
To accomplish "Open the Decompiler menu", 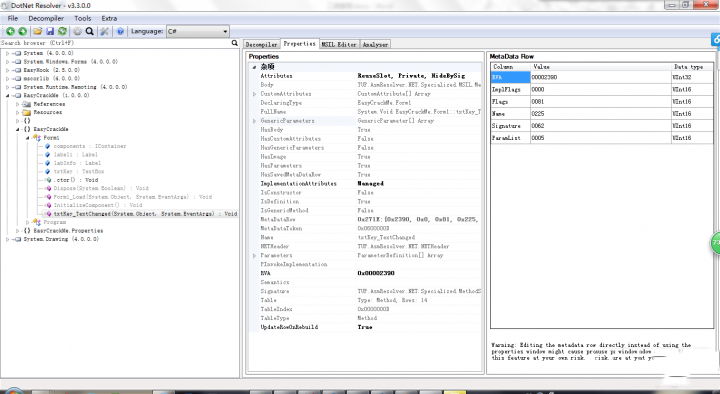I will (x=46, y=18).
